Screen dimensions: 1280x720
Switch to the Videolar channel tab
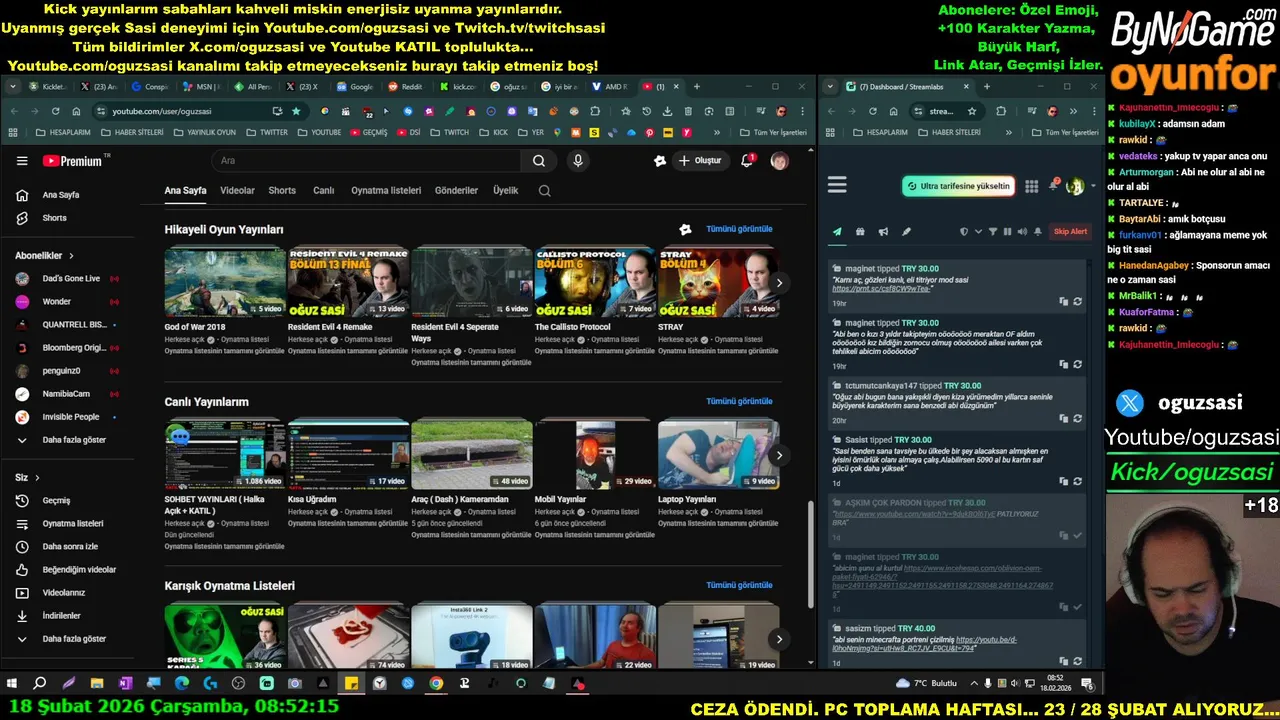pyautogui.click(x=237, y=190)
